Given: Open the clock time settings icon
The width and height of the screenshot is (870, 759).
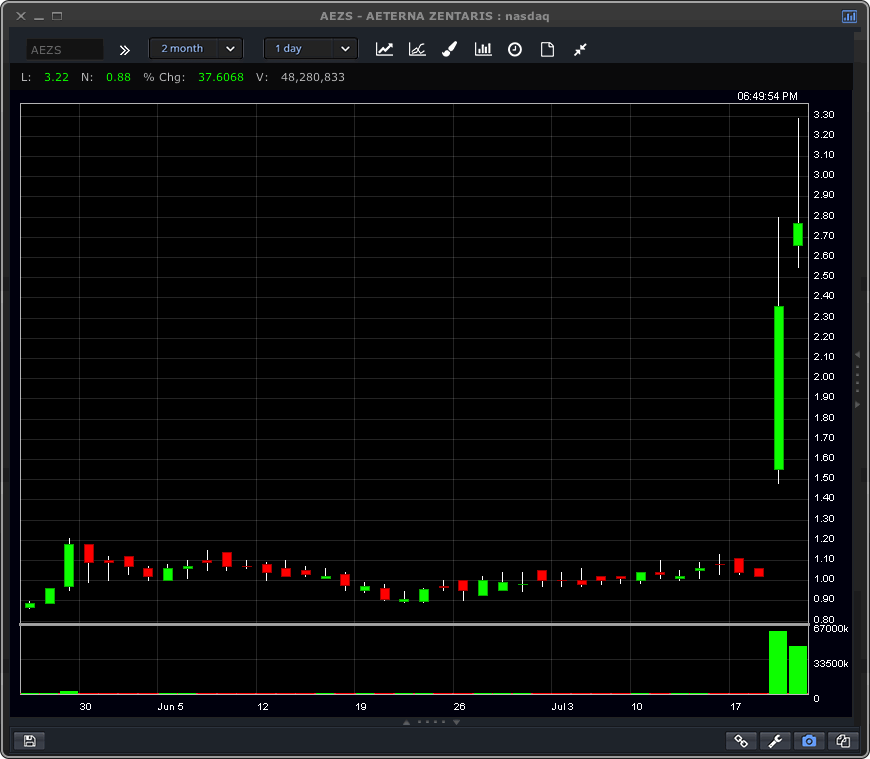Looking at the screenshot, I should coord(515,49).
